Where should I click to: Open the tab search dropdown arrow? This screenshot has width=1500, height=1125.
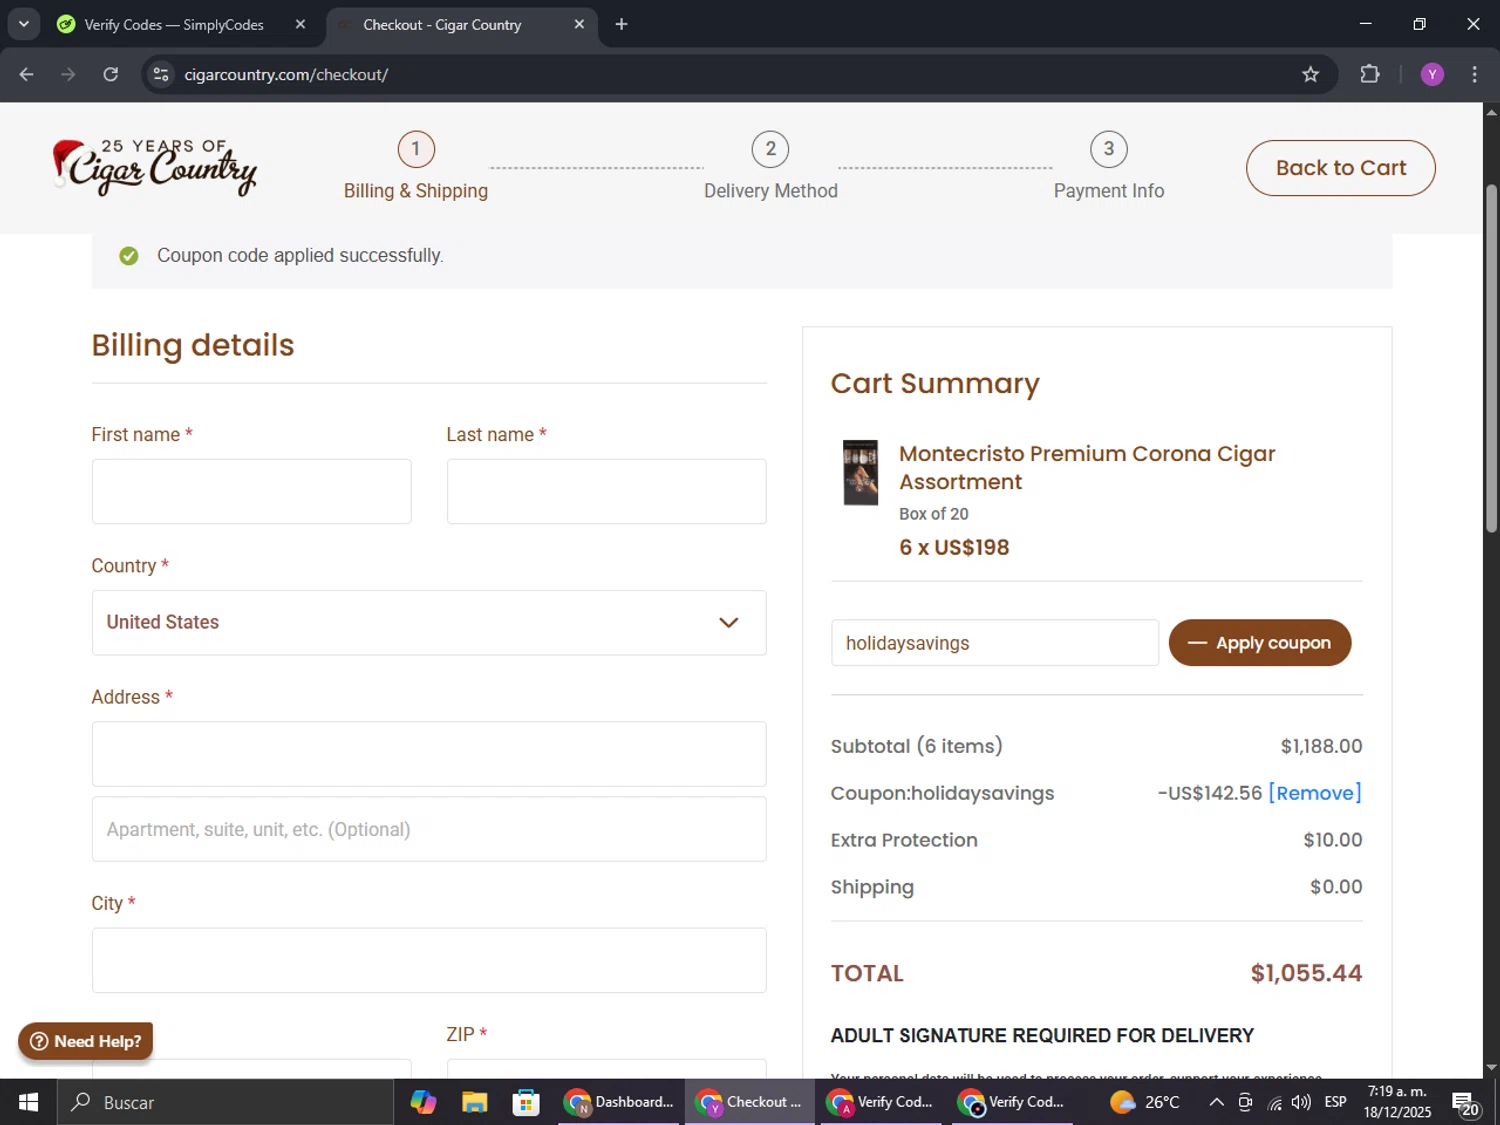pyautogui.click(x=23, y=24)
